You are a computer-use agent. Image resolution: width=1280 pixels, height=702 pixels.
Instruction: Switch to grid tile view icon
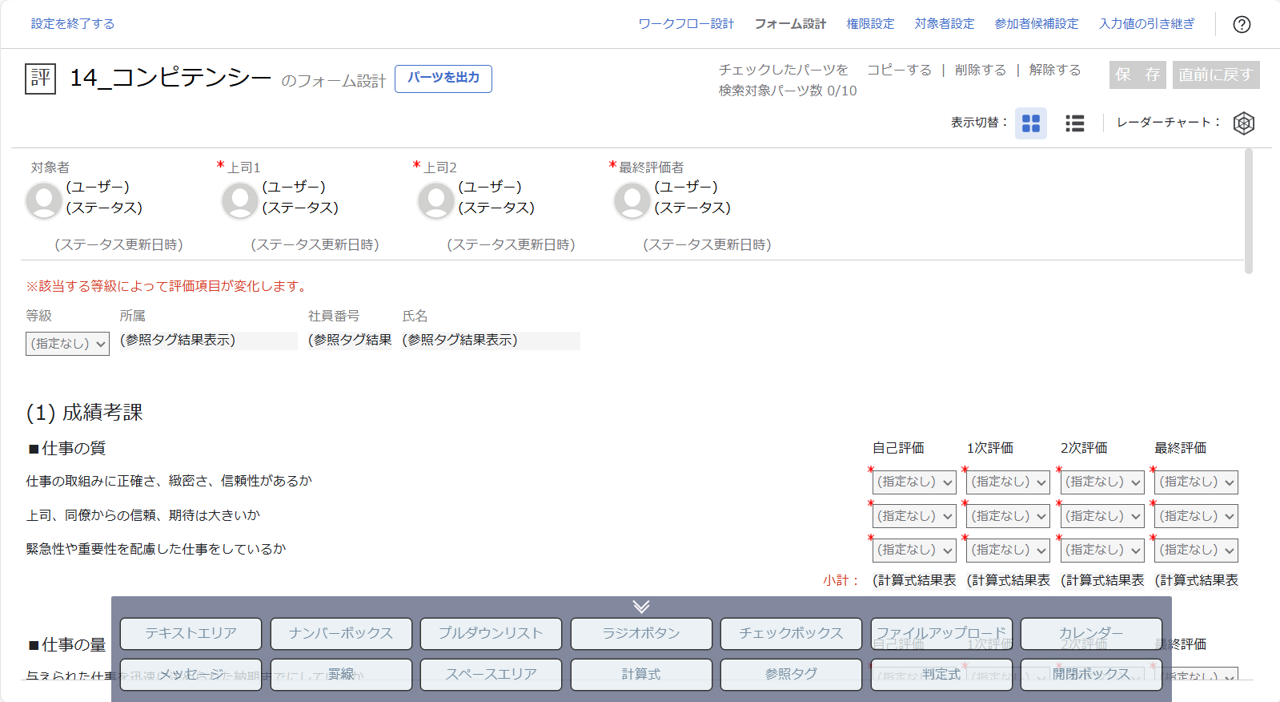point(1031,123)
